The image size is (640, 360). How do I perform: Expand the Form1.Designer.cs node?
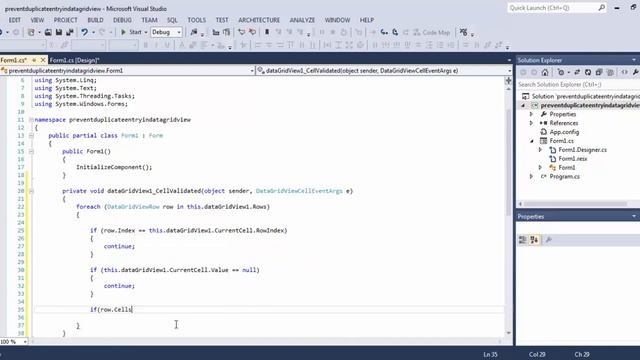(540, 150)
